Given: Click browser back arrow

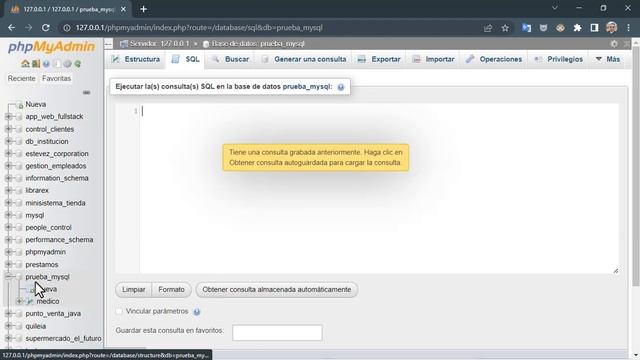Looking at the screenshot, I should pos(11,28).
